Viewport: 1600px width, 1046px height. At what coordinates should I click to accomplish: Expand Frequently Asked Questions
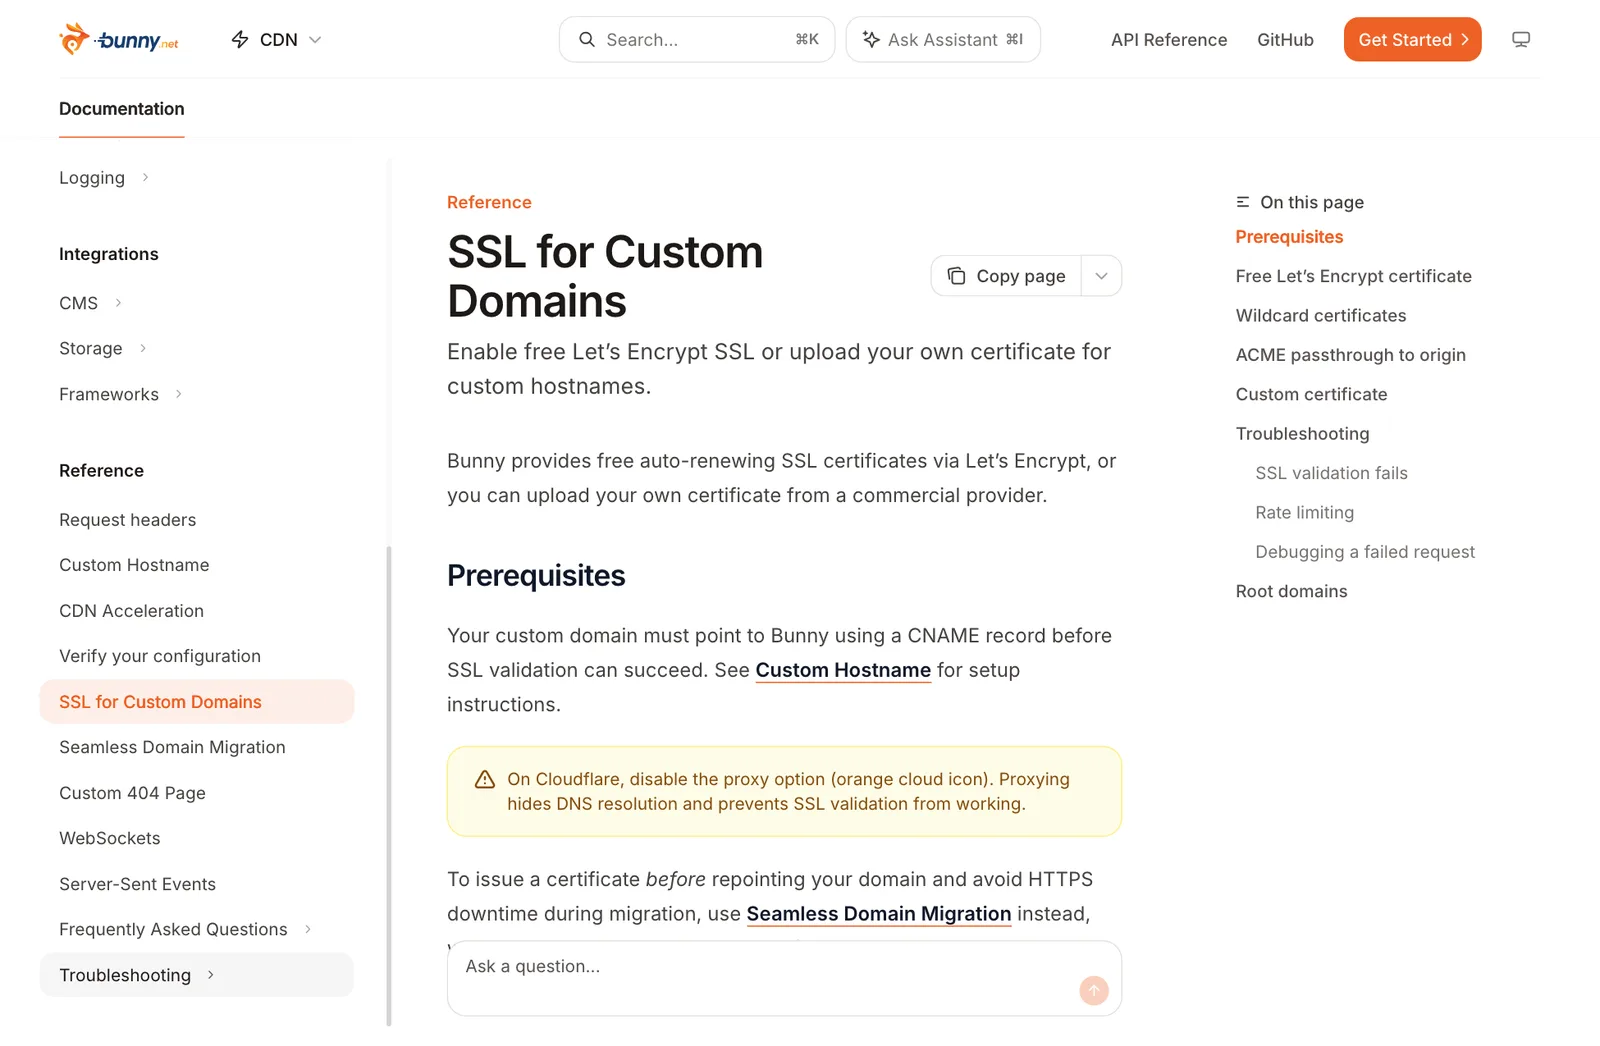pyautogui.click(x=307, y=929)
